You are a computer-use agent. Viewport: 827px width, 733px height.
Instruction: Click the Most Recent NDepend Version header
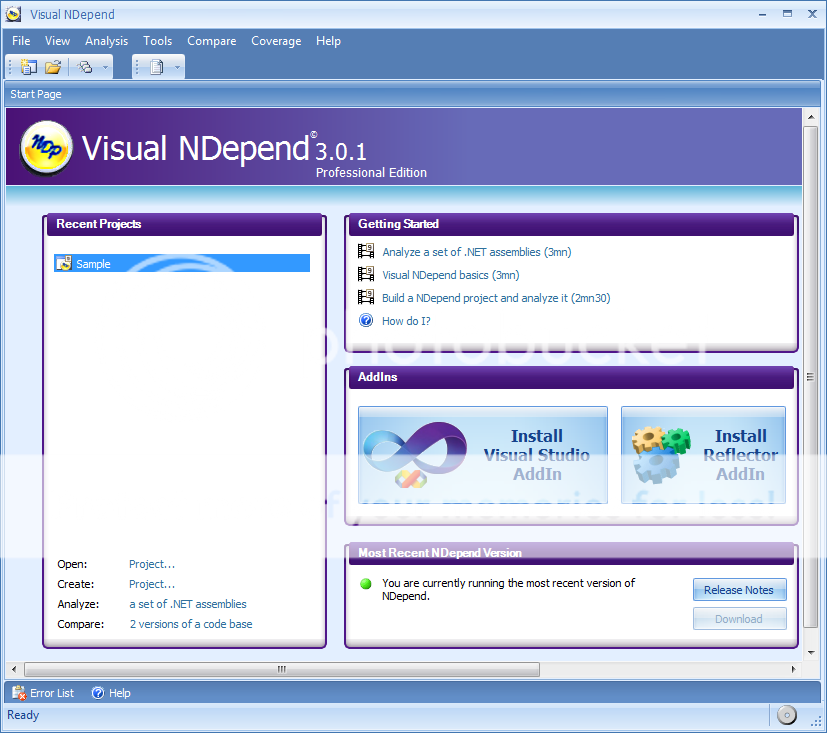point(571,553)
